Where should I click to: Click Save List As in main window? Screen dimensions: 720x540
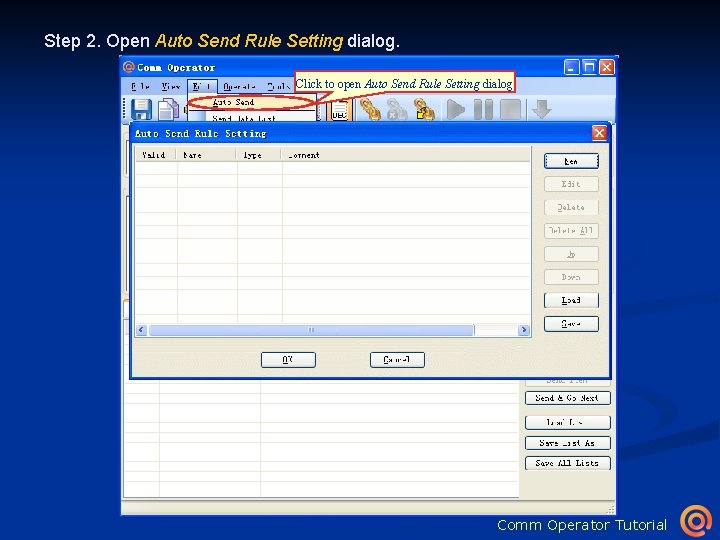click(568, 443)
